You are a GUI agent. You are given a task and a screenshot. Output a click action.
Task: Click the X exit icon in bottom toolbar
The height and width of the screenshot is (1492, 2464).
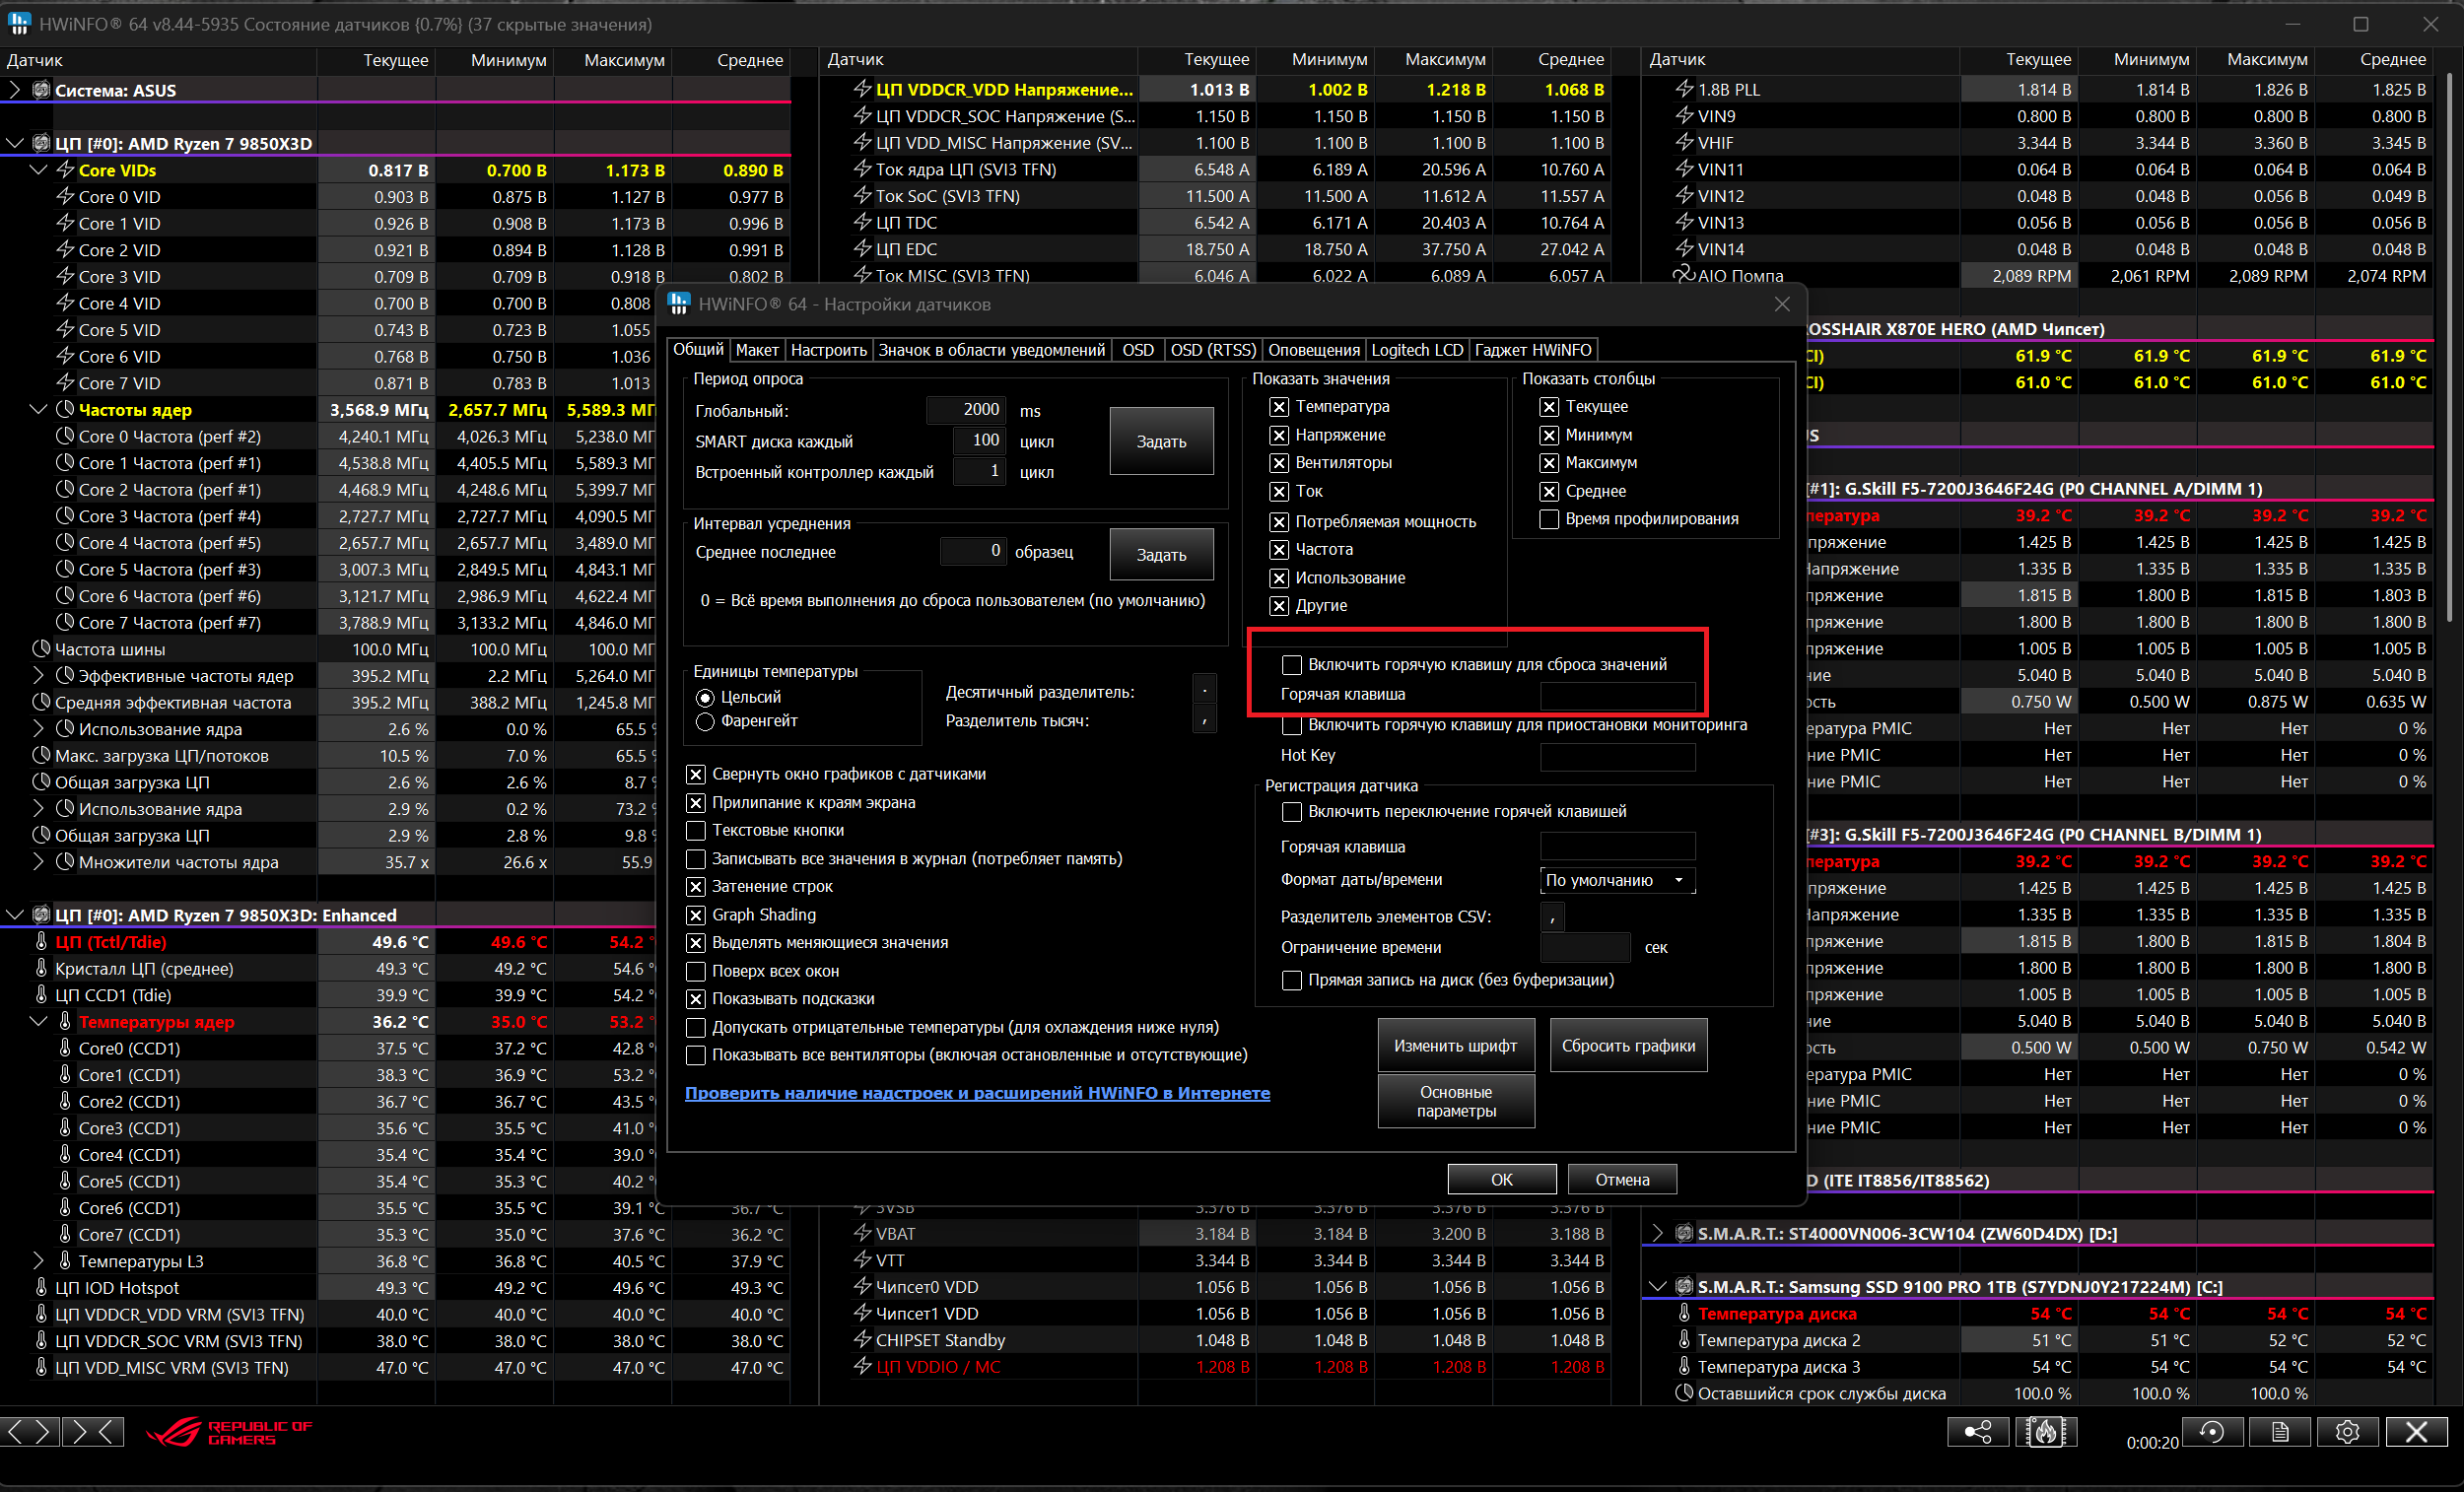click(x=2416, y=1432)
